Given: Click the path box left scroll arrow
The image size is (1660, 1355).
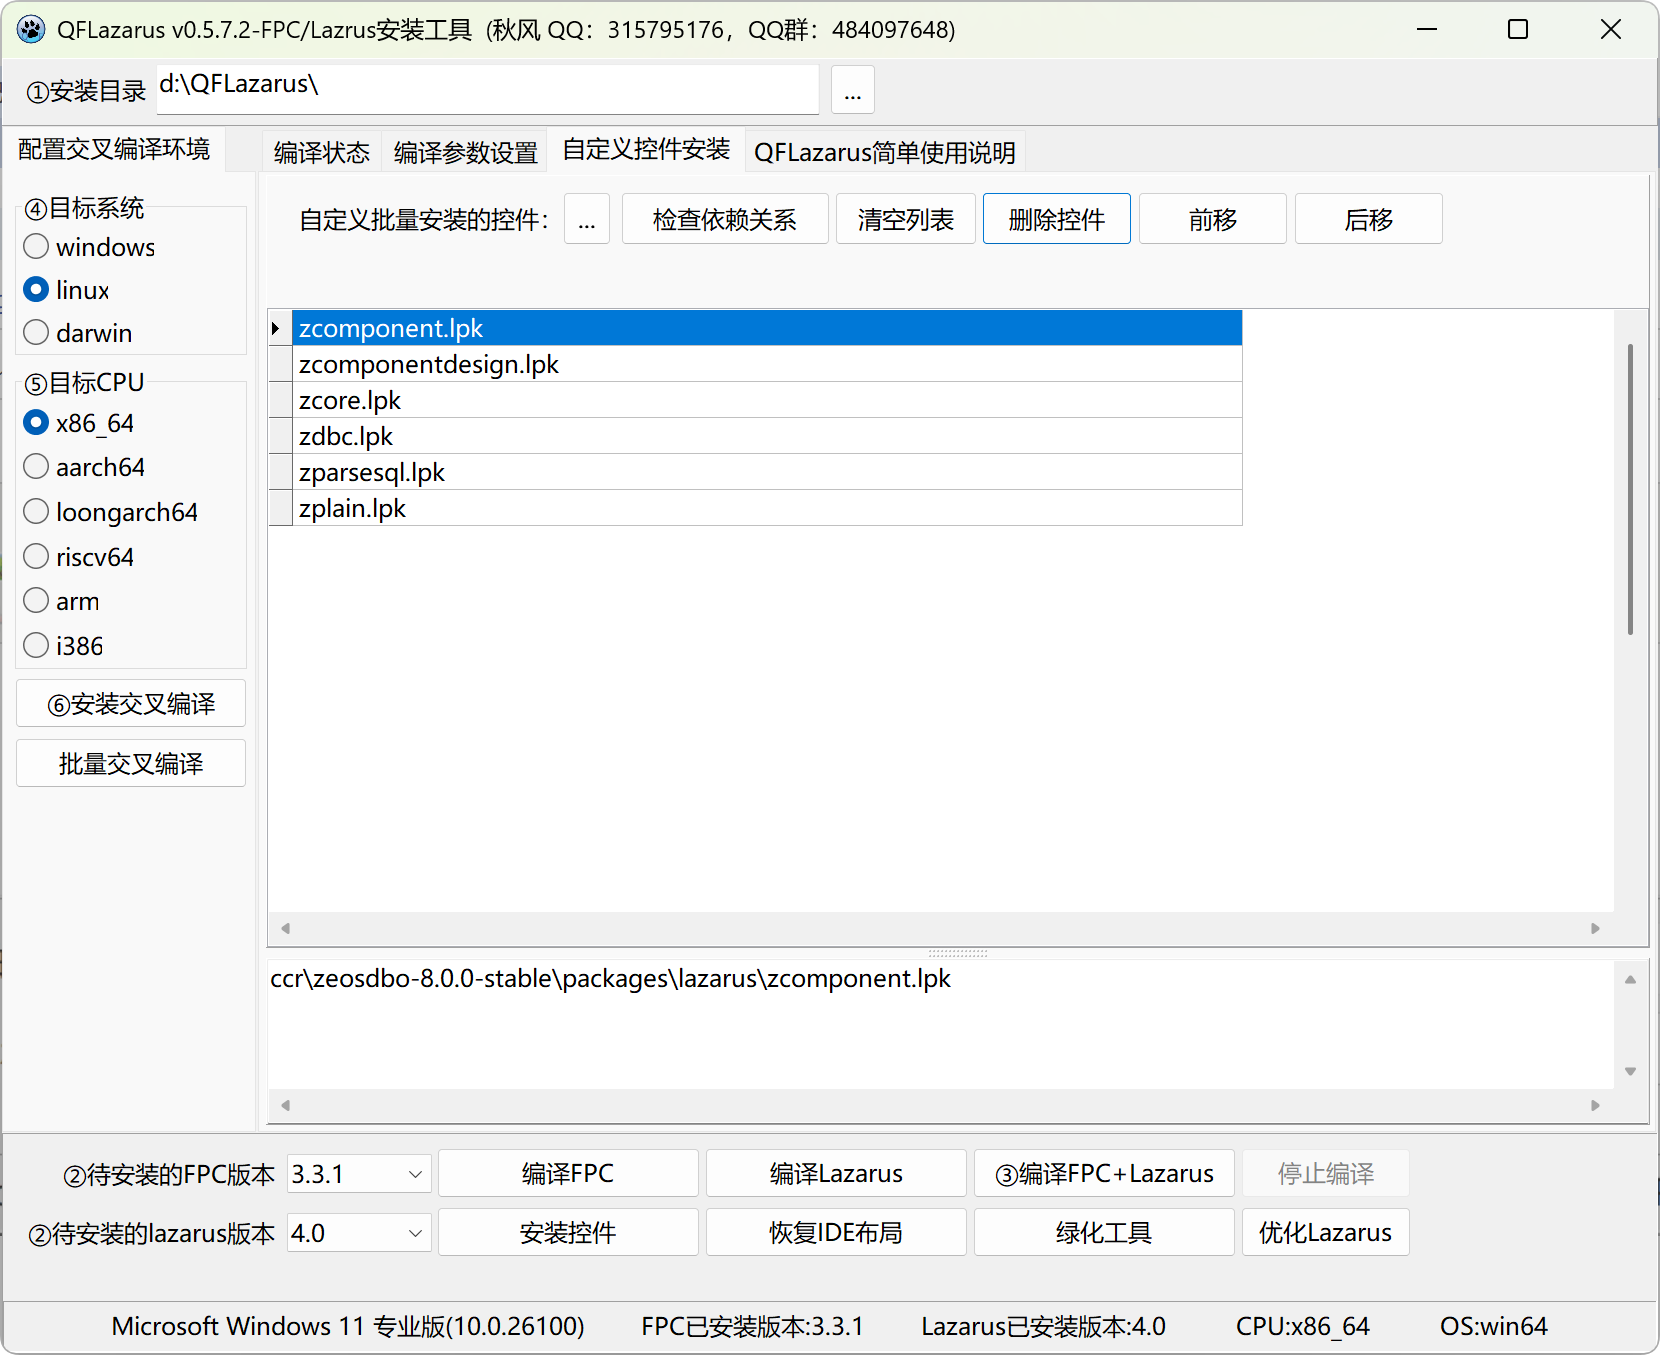Looking at the screenshot, I should point(286,1105).
